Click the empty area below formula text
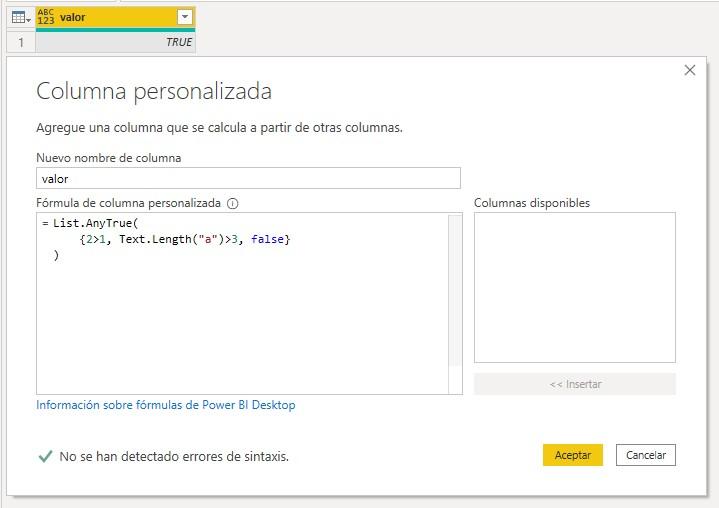This screenshot has height=508, width=719. pos(240,330)
